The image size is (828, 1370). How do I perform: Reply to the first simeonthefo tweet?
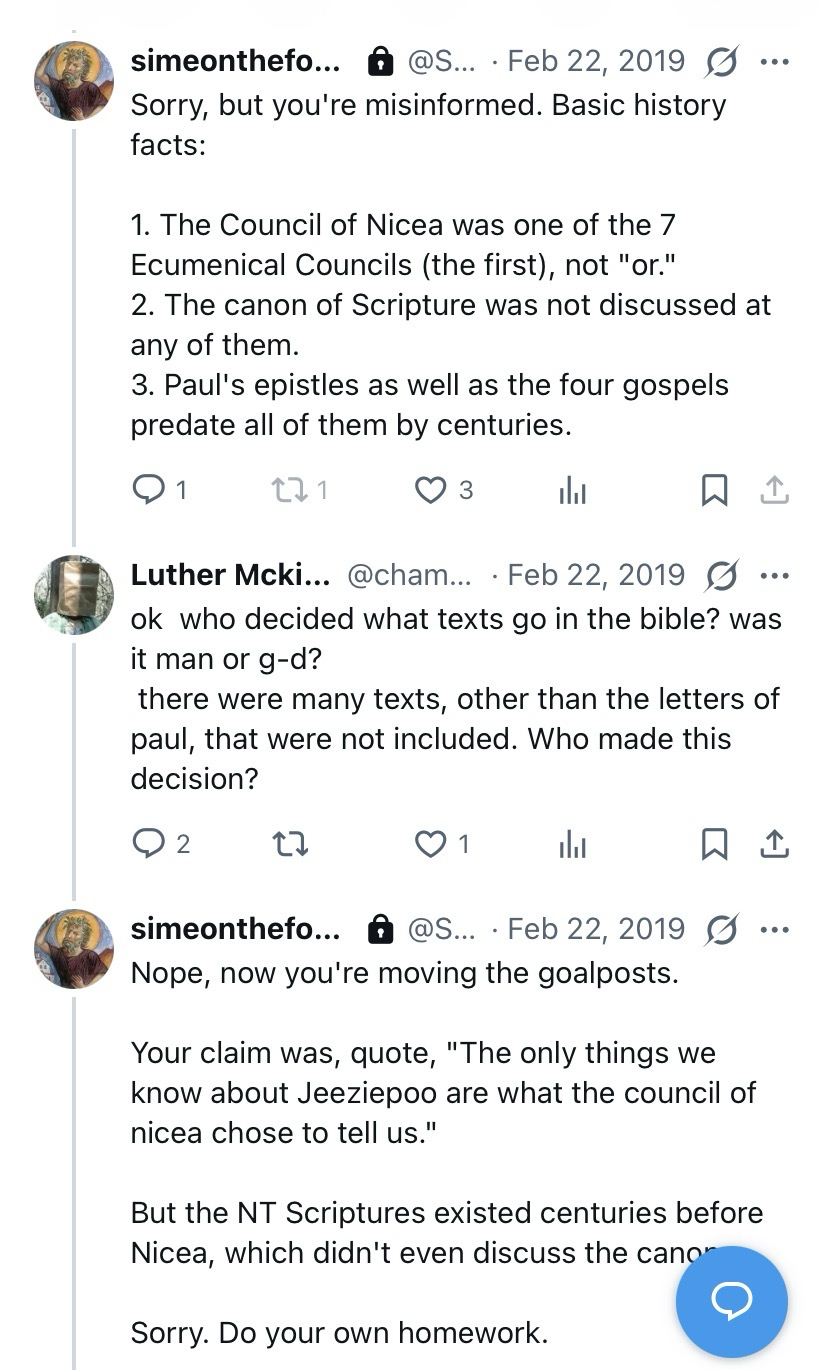tap(148, 489)
